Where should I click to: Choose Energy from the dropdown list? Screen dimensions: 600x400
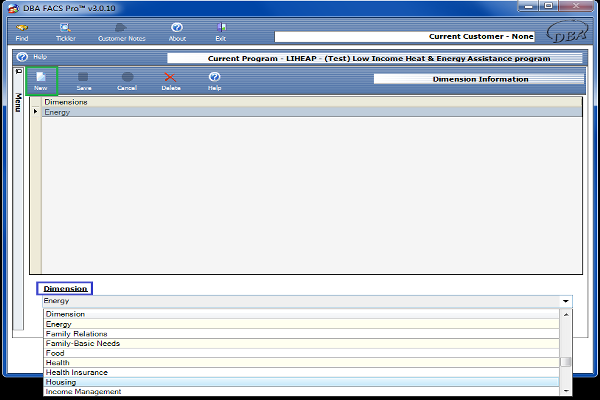click(302, 324)
